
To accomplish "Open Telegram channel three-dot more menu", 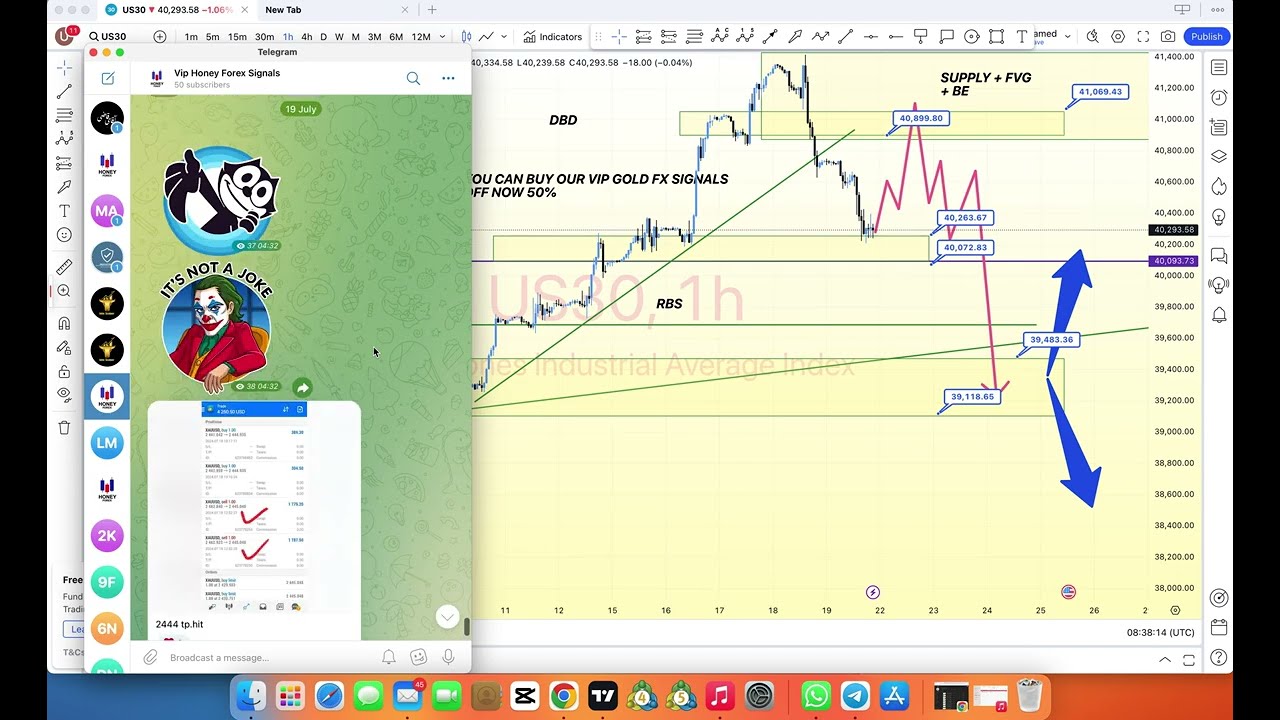I will click(x=448, y=78).
